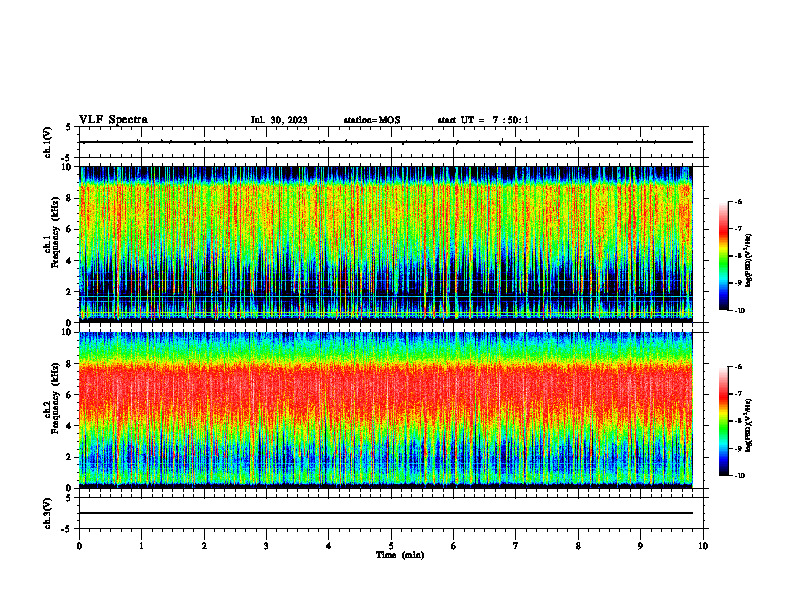Click time-axis tick label "6"
792x612 pixels.
(x=453, y=546)
